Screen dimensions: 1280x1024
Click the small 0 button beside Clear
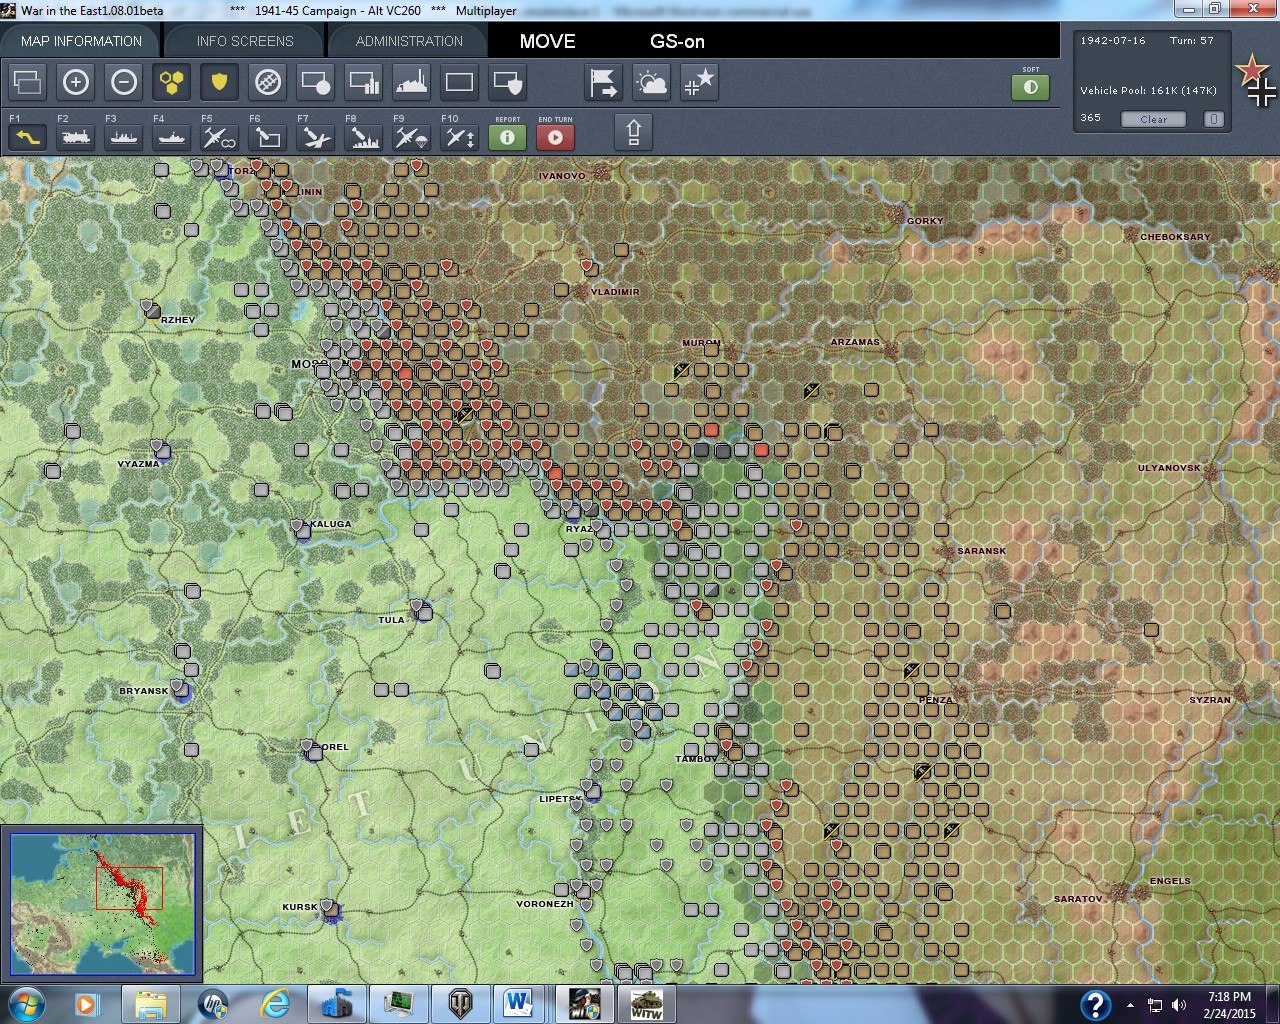tap(1214, 119)
